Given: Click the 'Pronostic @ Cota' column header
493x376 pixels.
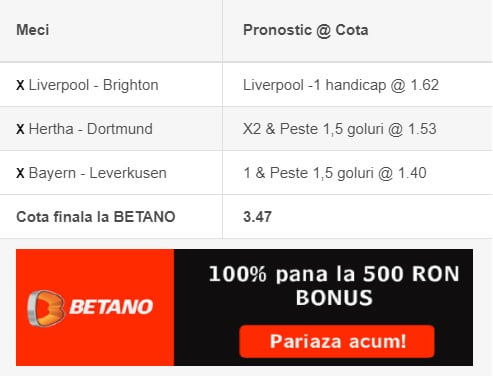Looking at the screenshot, I should [306, 30].
